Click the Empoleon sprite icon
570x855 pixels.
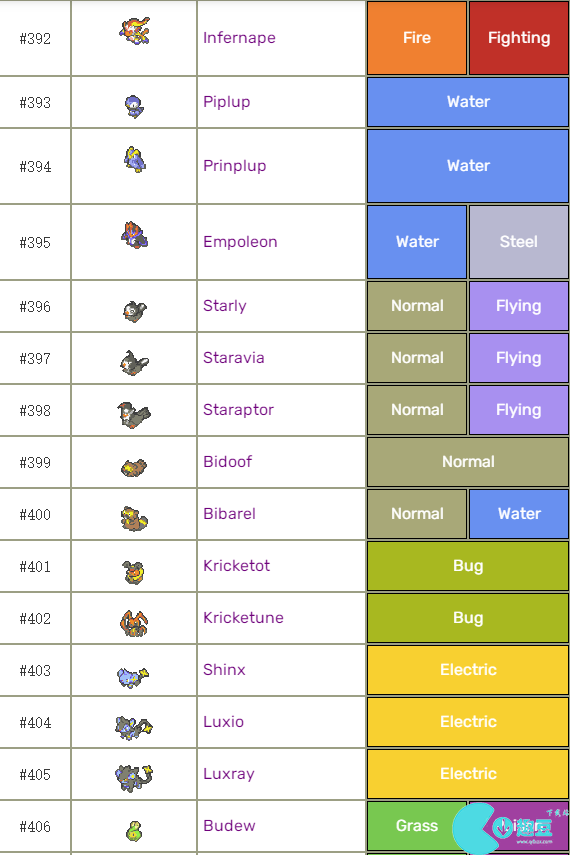(134, 235)
